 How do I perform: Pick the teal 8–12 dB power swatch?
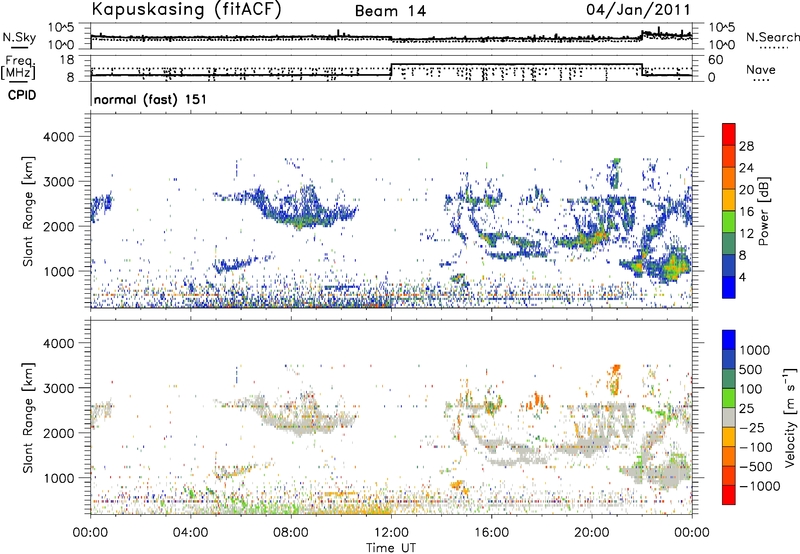point(729,244)
